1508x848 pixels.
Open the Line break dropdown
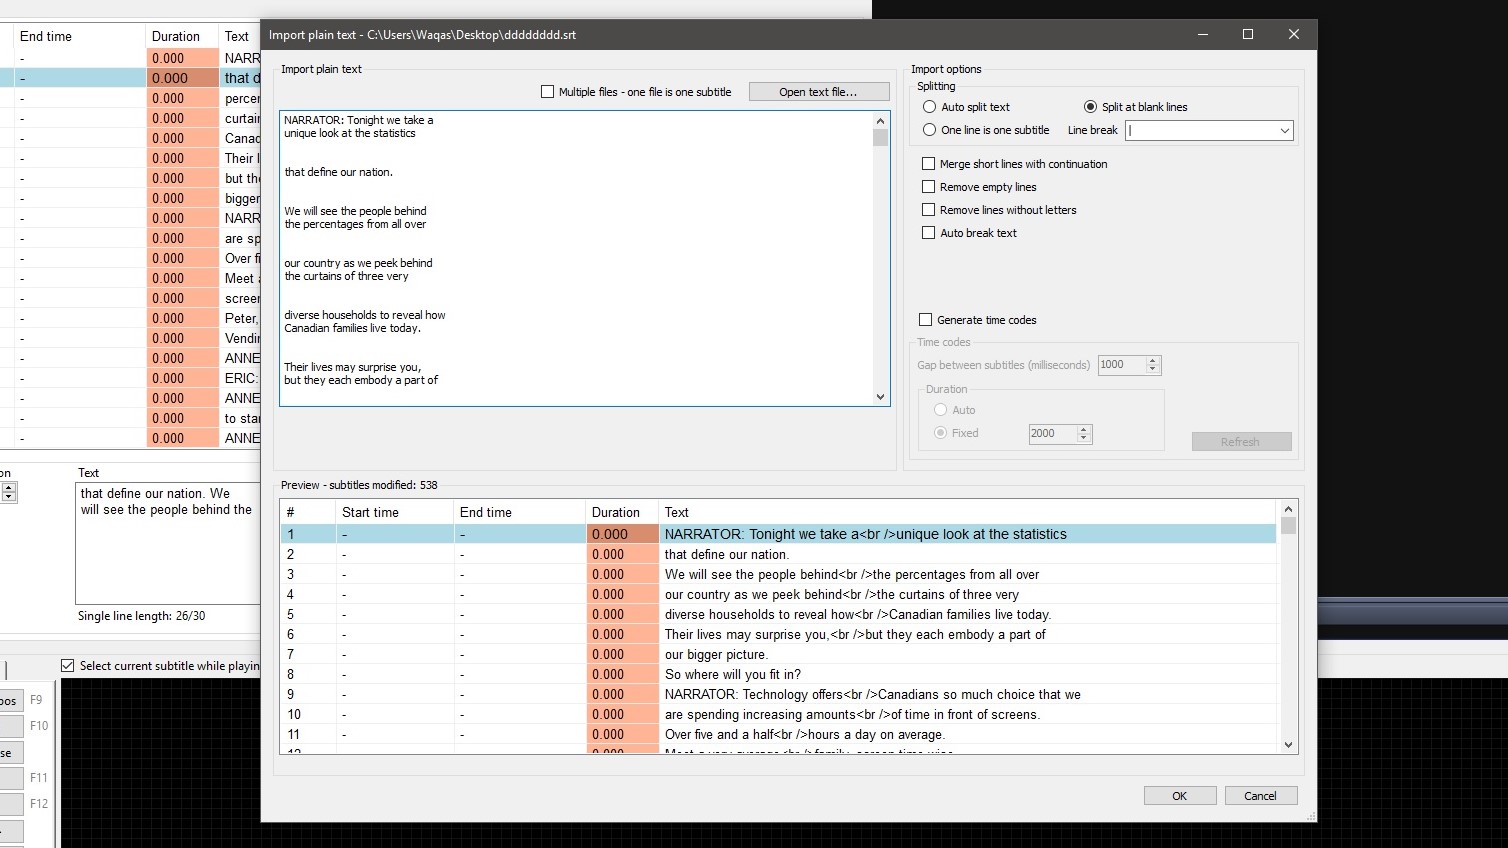coord(1287,130)
